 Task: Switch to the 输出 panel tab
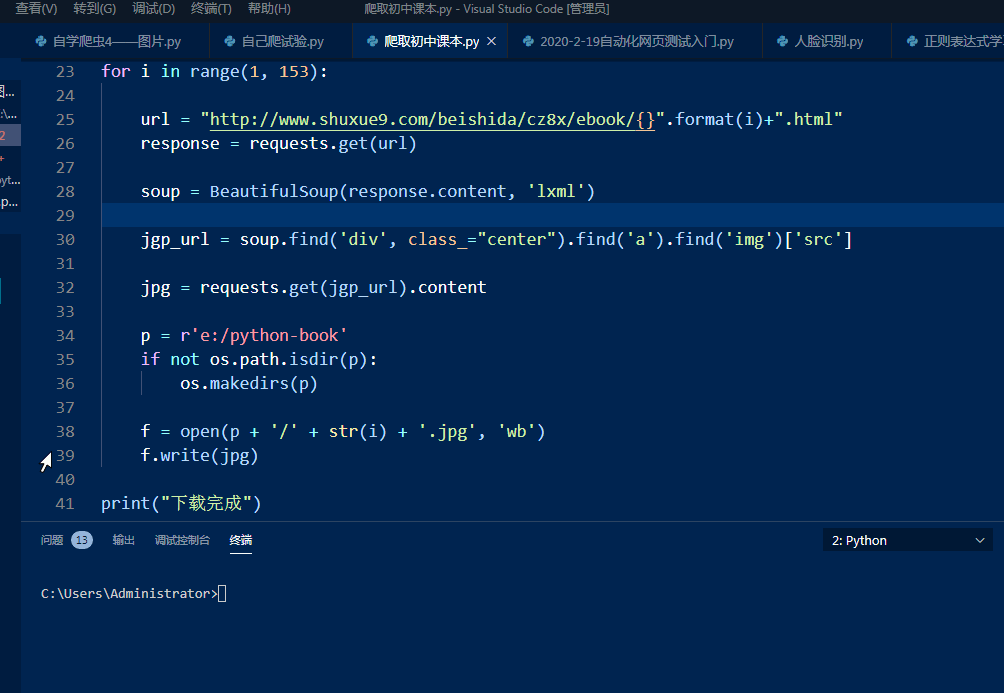click(x=123, y=539)
